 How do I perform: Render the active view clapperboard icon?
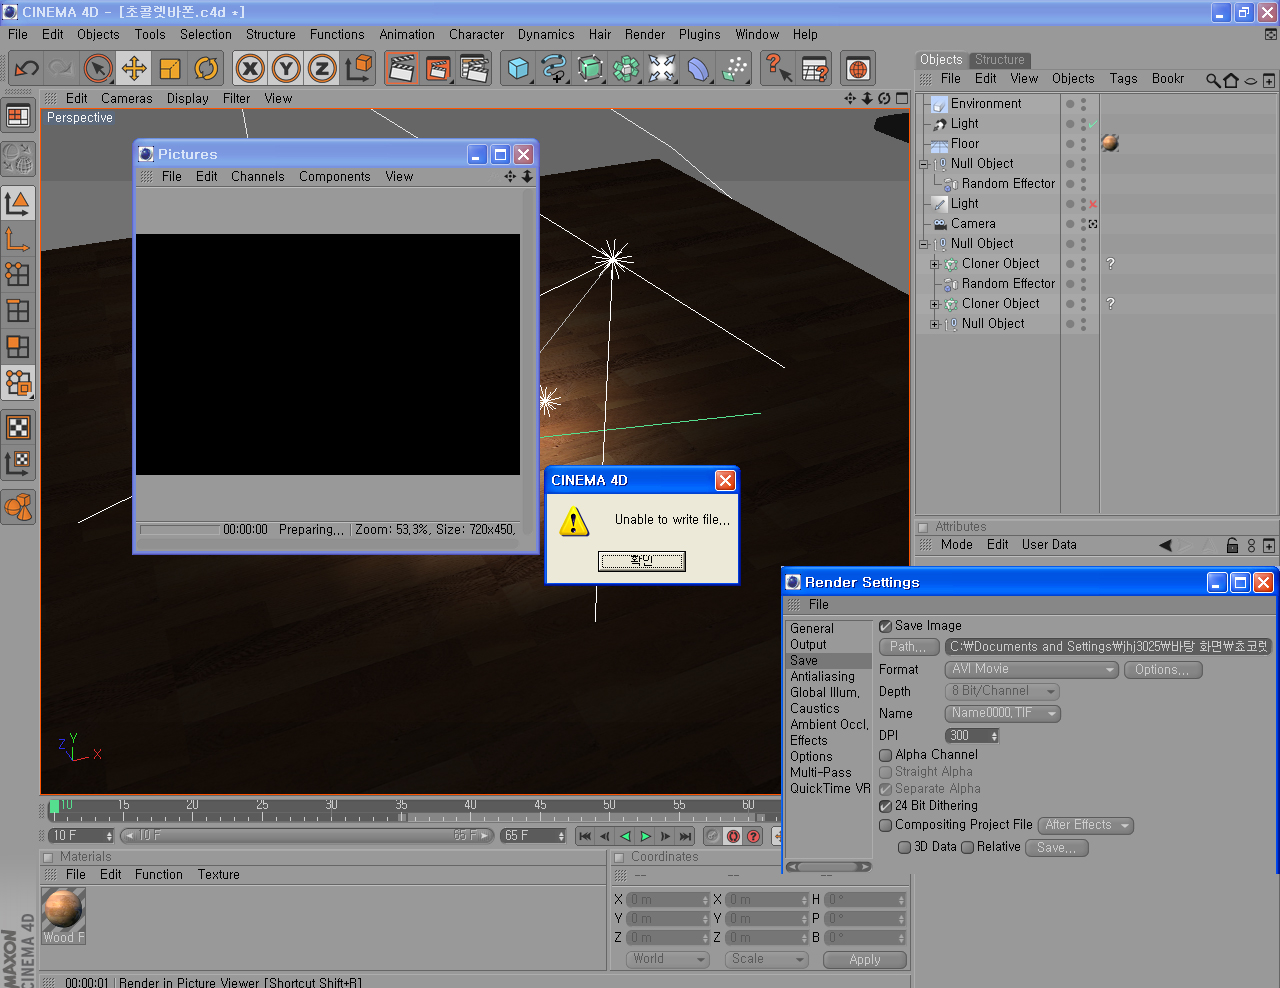(x=402, y=68)
